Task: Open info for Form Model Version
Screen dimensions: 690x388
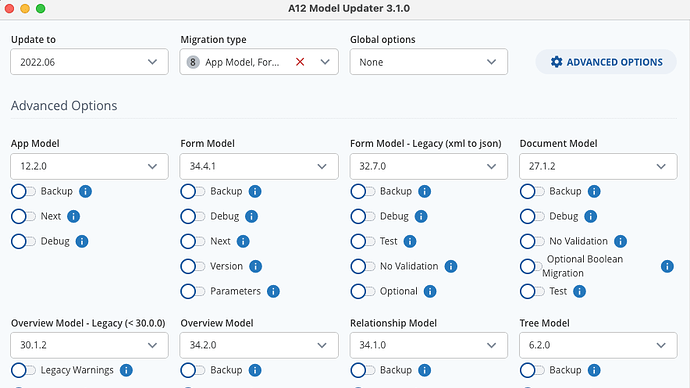Action: (x=255, y=266)
